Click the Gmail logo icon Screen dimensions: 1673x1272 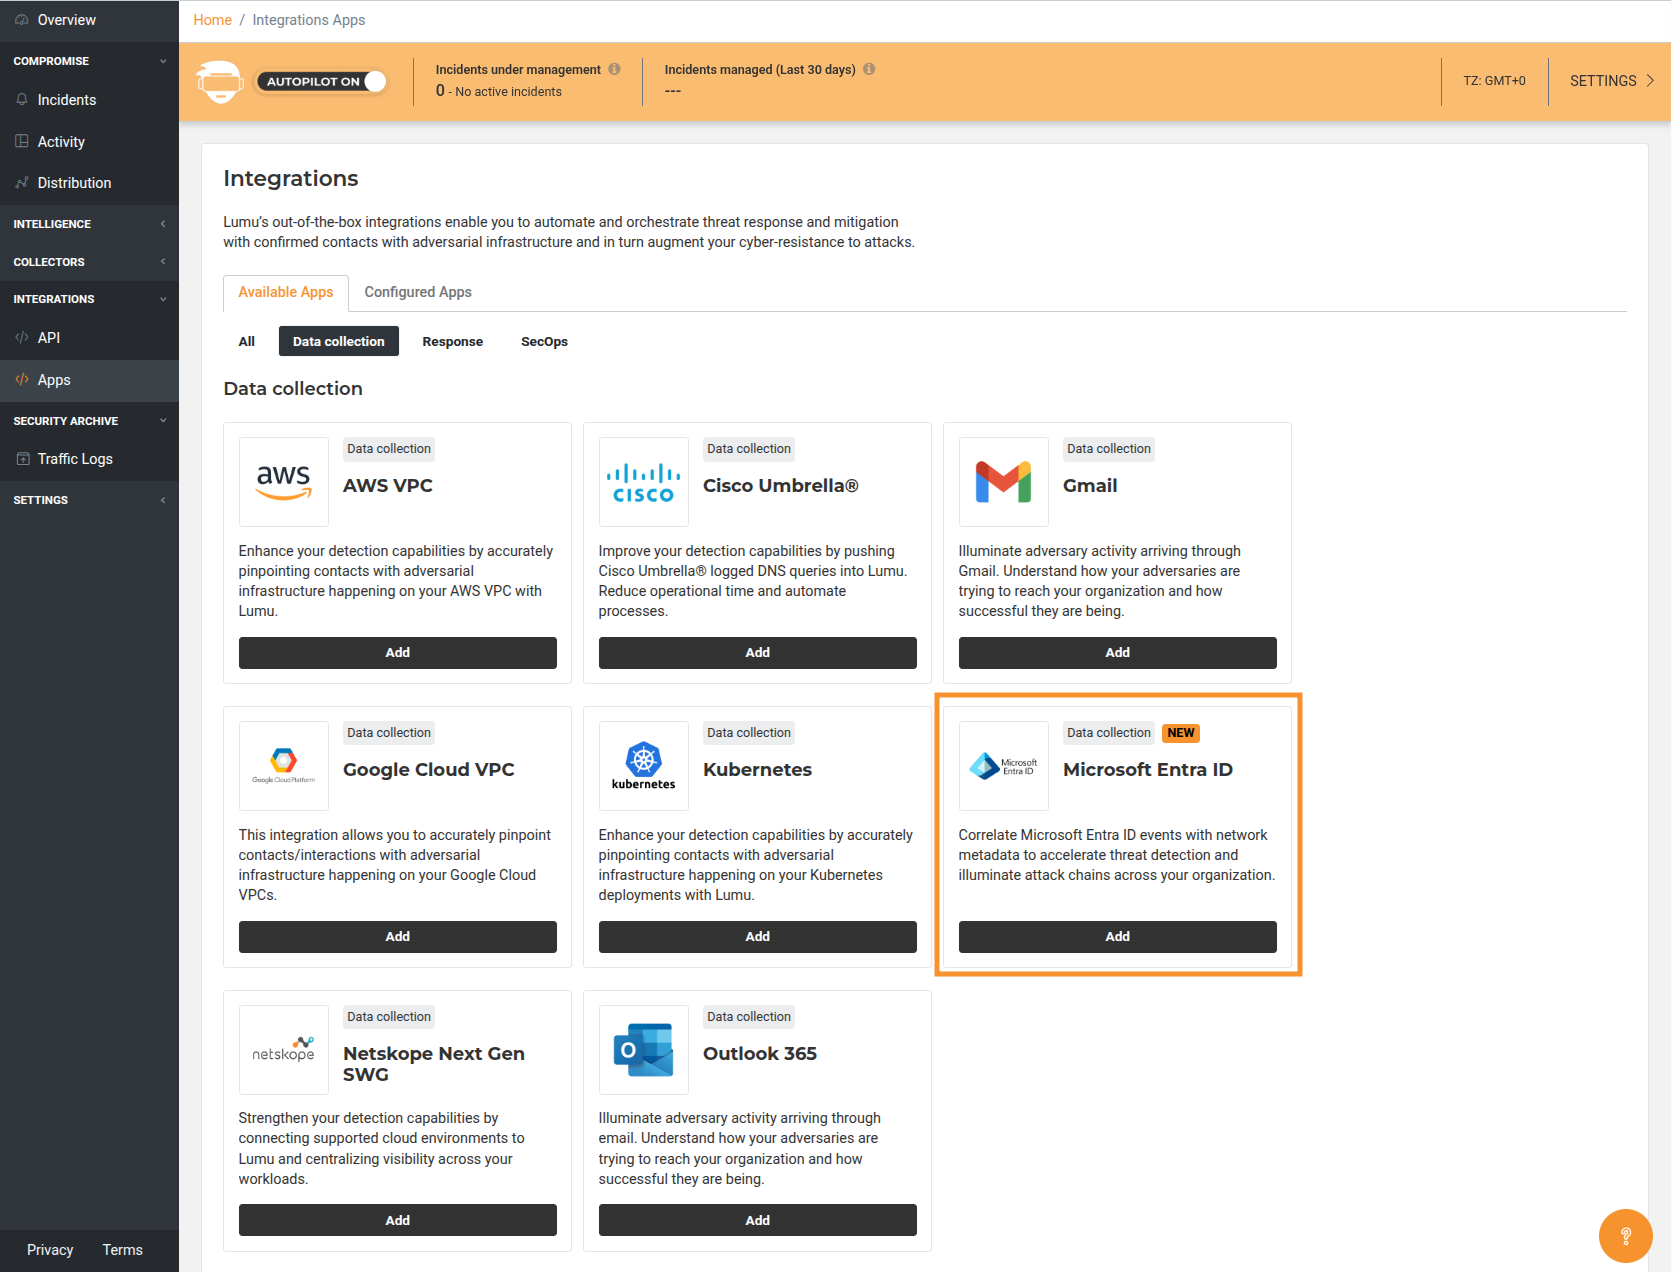tap(1003, 482)
